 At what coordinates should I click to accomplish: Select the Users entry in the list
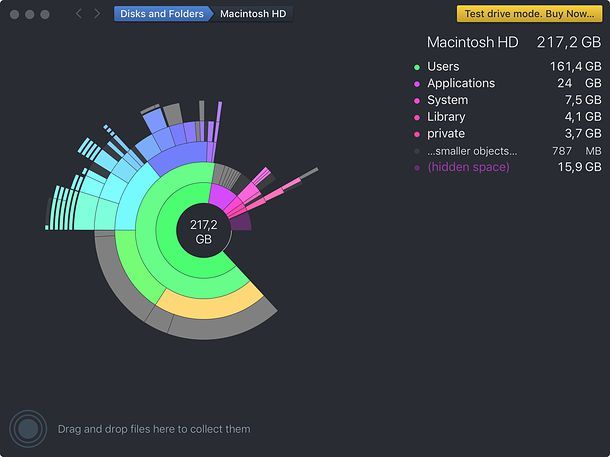pos(507,67)
